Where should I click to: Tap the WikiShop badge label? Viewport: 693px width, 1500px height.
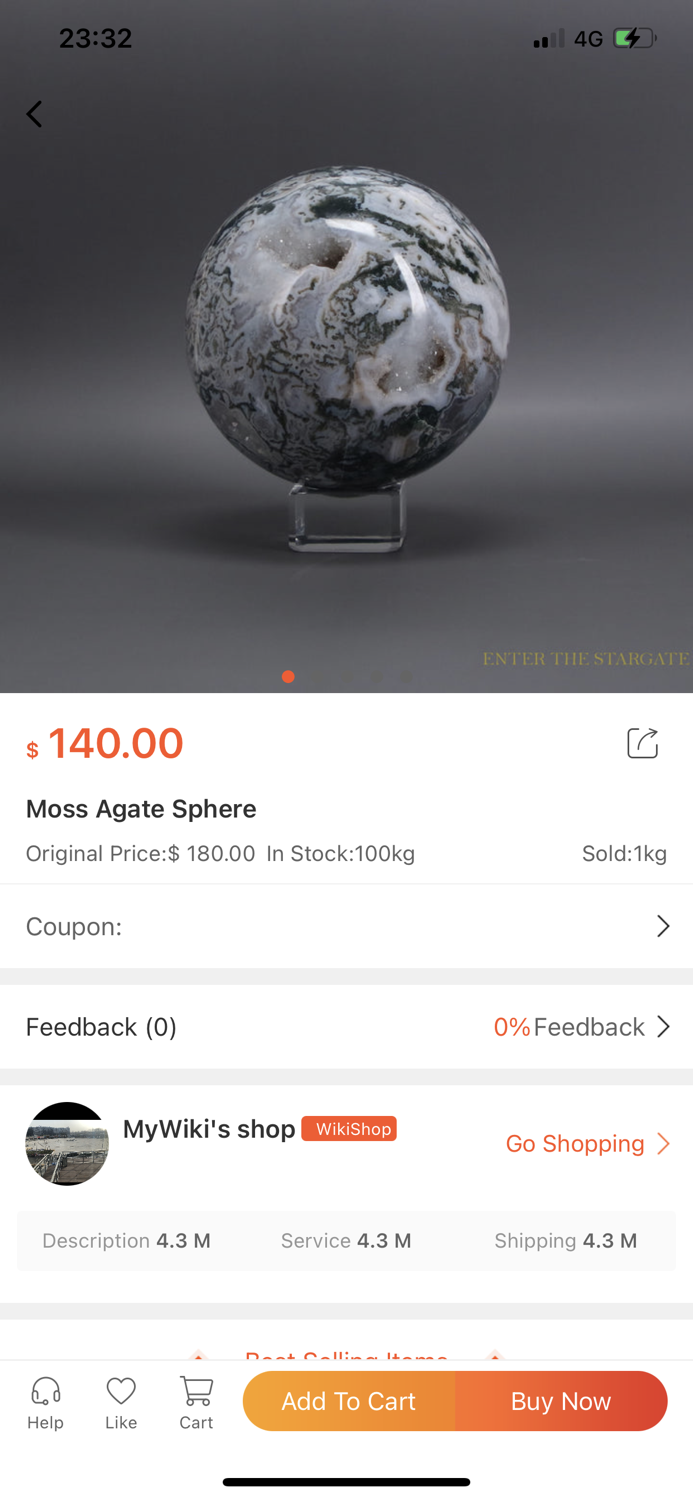tap(348, 1128)
